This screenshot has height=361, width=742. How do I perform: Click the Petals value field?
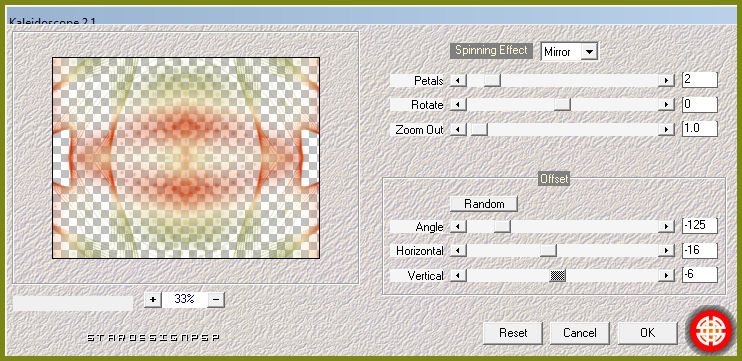click(x=700, y=80)
